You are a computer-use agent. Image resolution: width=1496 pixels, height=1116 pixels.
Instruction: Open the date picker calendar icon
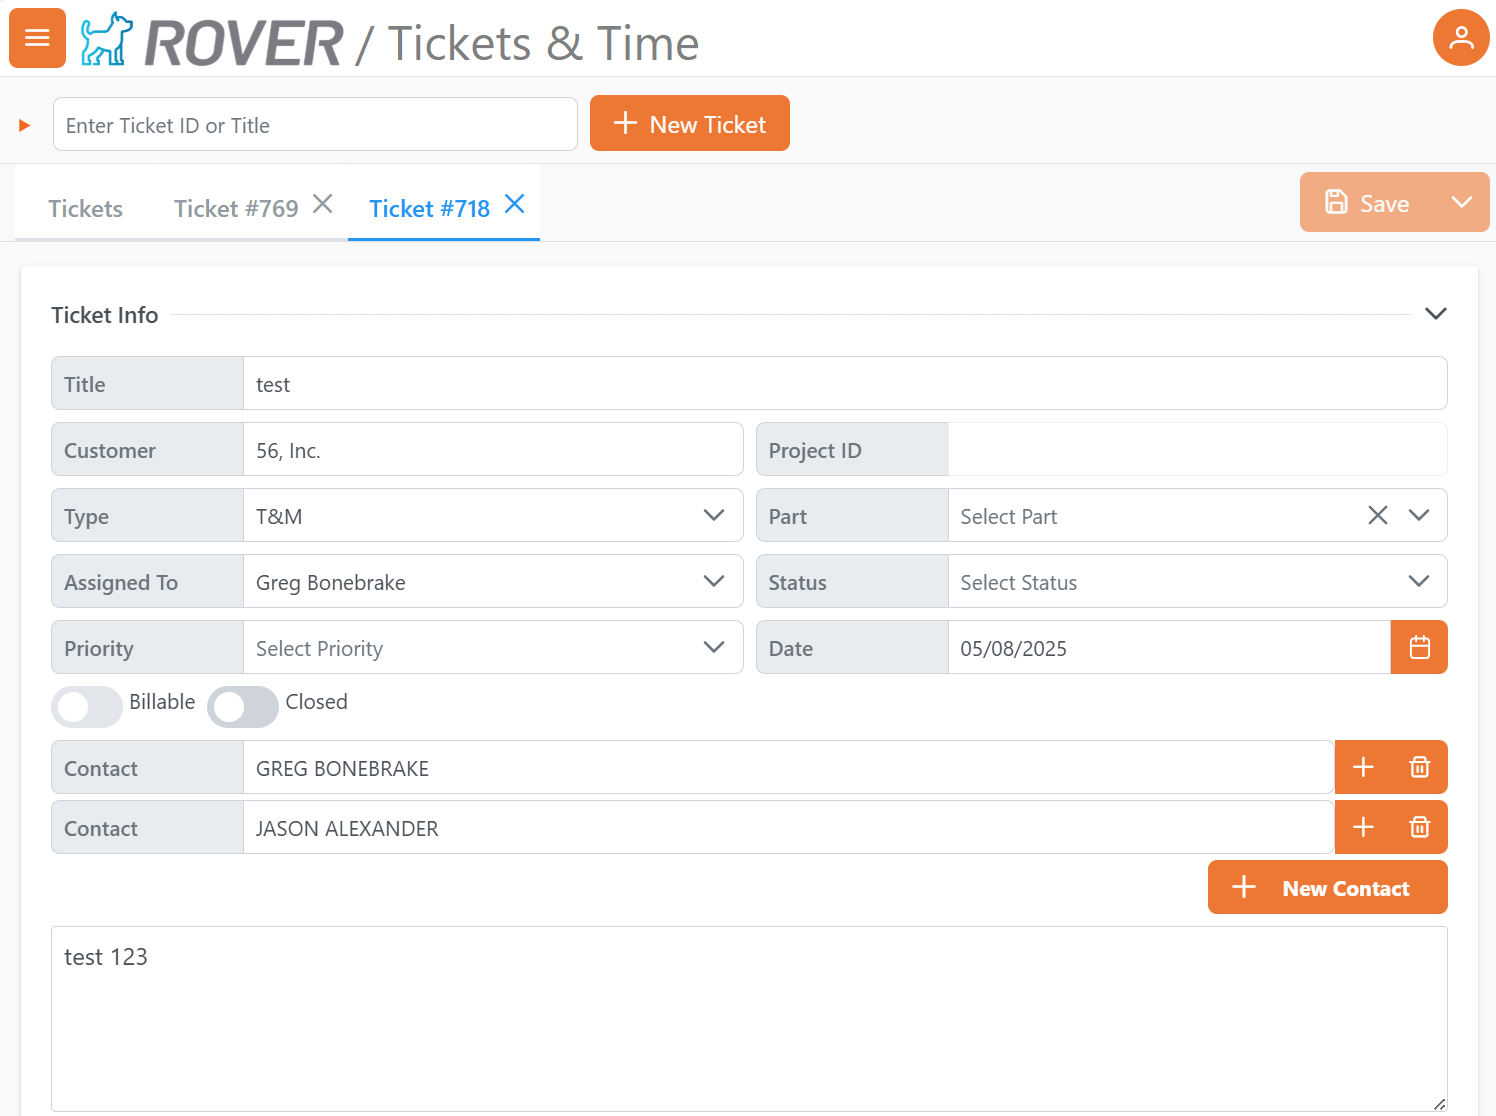pyautogui.click(x=1419, y=647)
